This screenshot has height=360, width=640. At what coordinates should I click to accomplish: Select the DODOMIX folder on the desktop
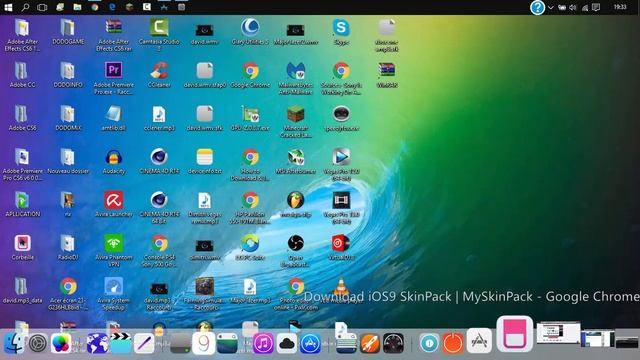68,114
